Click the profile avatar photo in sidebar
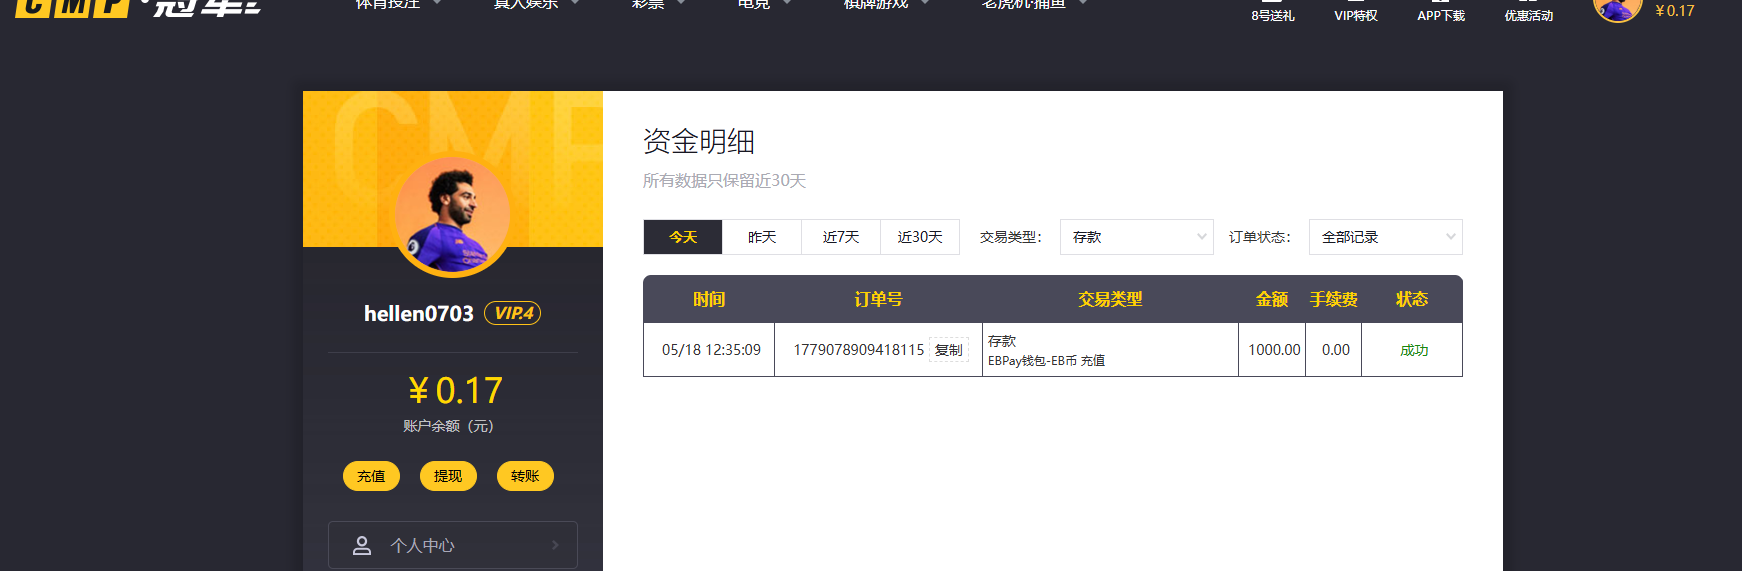The width and height of the screenshot is (1742, 571). pyautogui.click(x=453, y=216)
